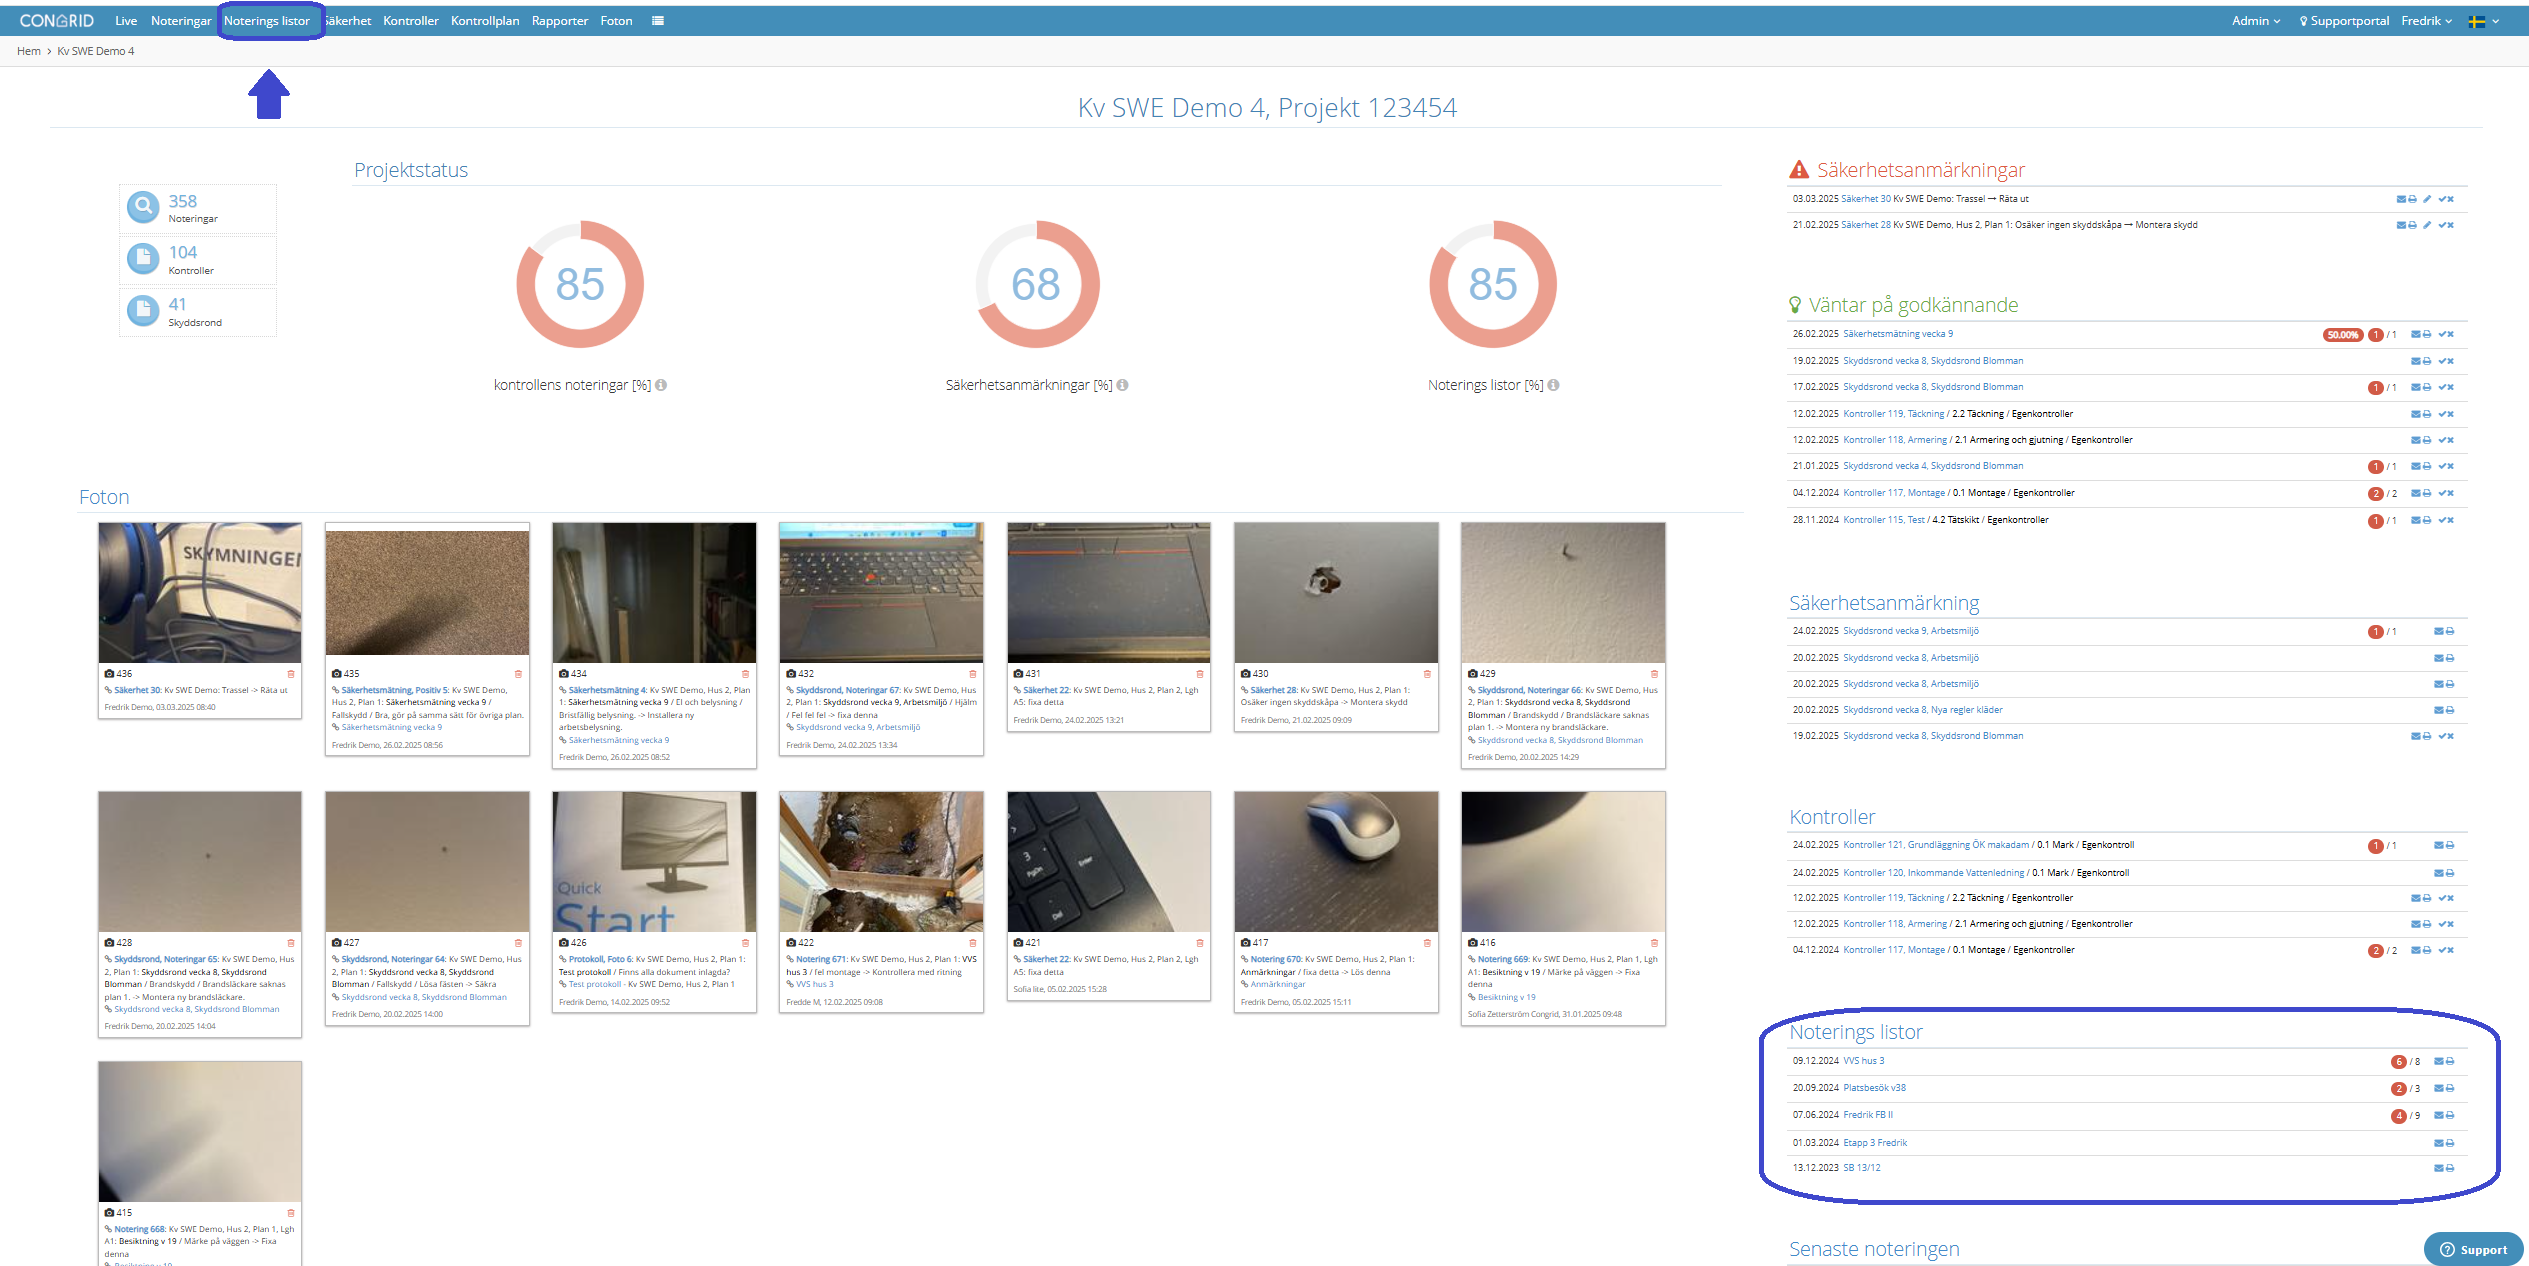Click info icon beside kontrollens noteringar [%]

click(661, 385)
